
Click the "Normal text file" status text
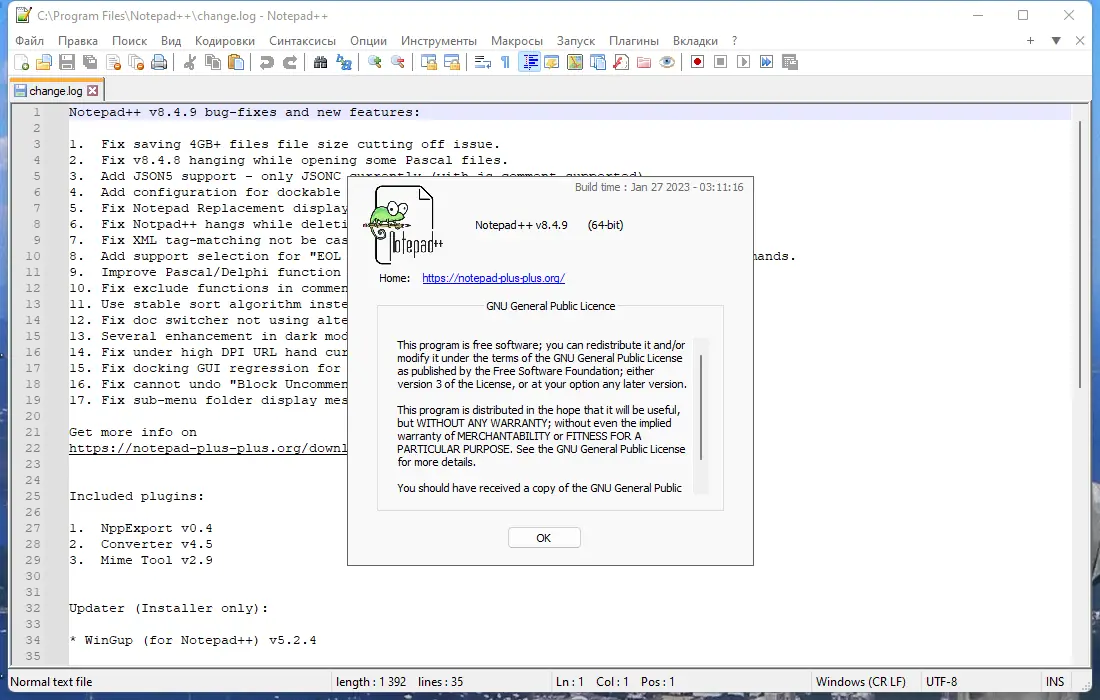click(x=51, y=682)
